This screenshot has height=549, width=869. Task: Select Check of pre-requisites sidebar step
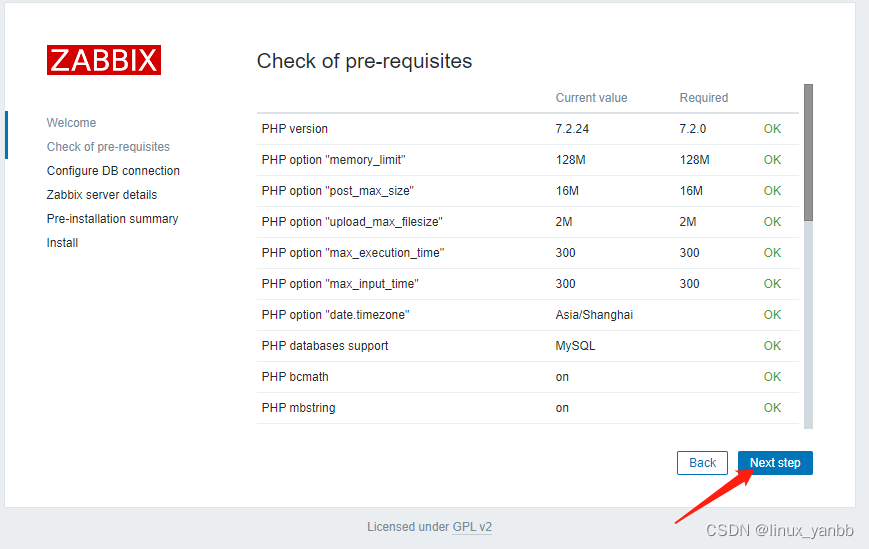click(x=108, y=147)
